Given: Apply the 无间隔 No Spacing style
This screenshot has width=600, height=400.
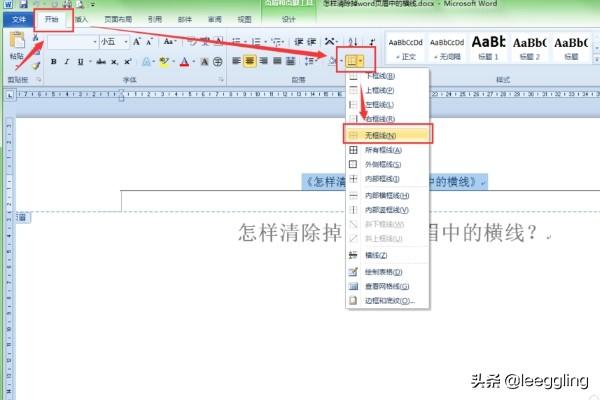Looking at the screenshot, I should point(447,49).
